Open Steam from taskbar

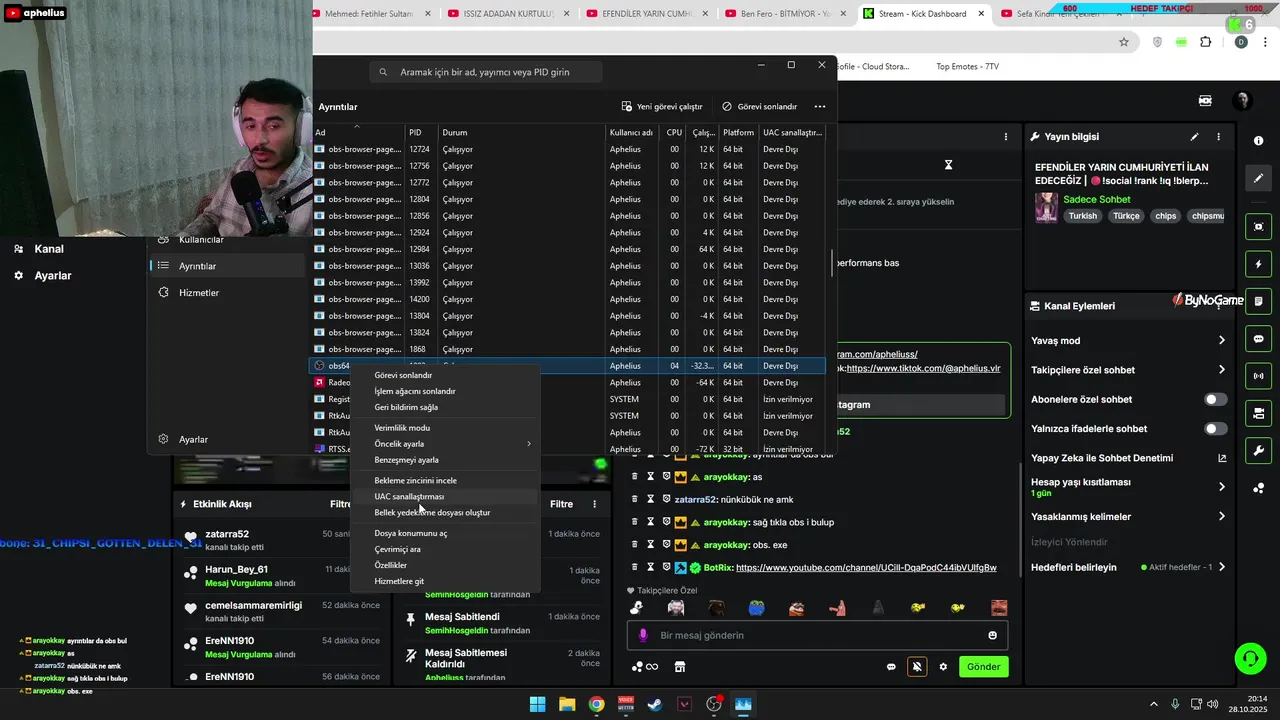click(x=655, y=704)
